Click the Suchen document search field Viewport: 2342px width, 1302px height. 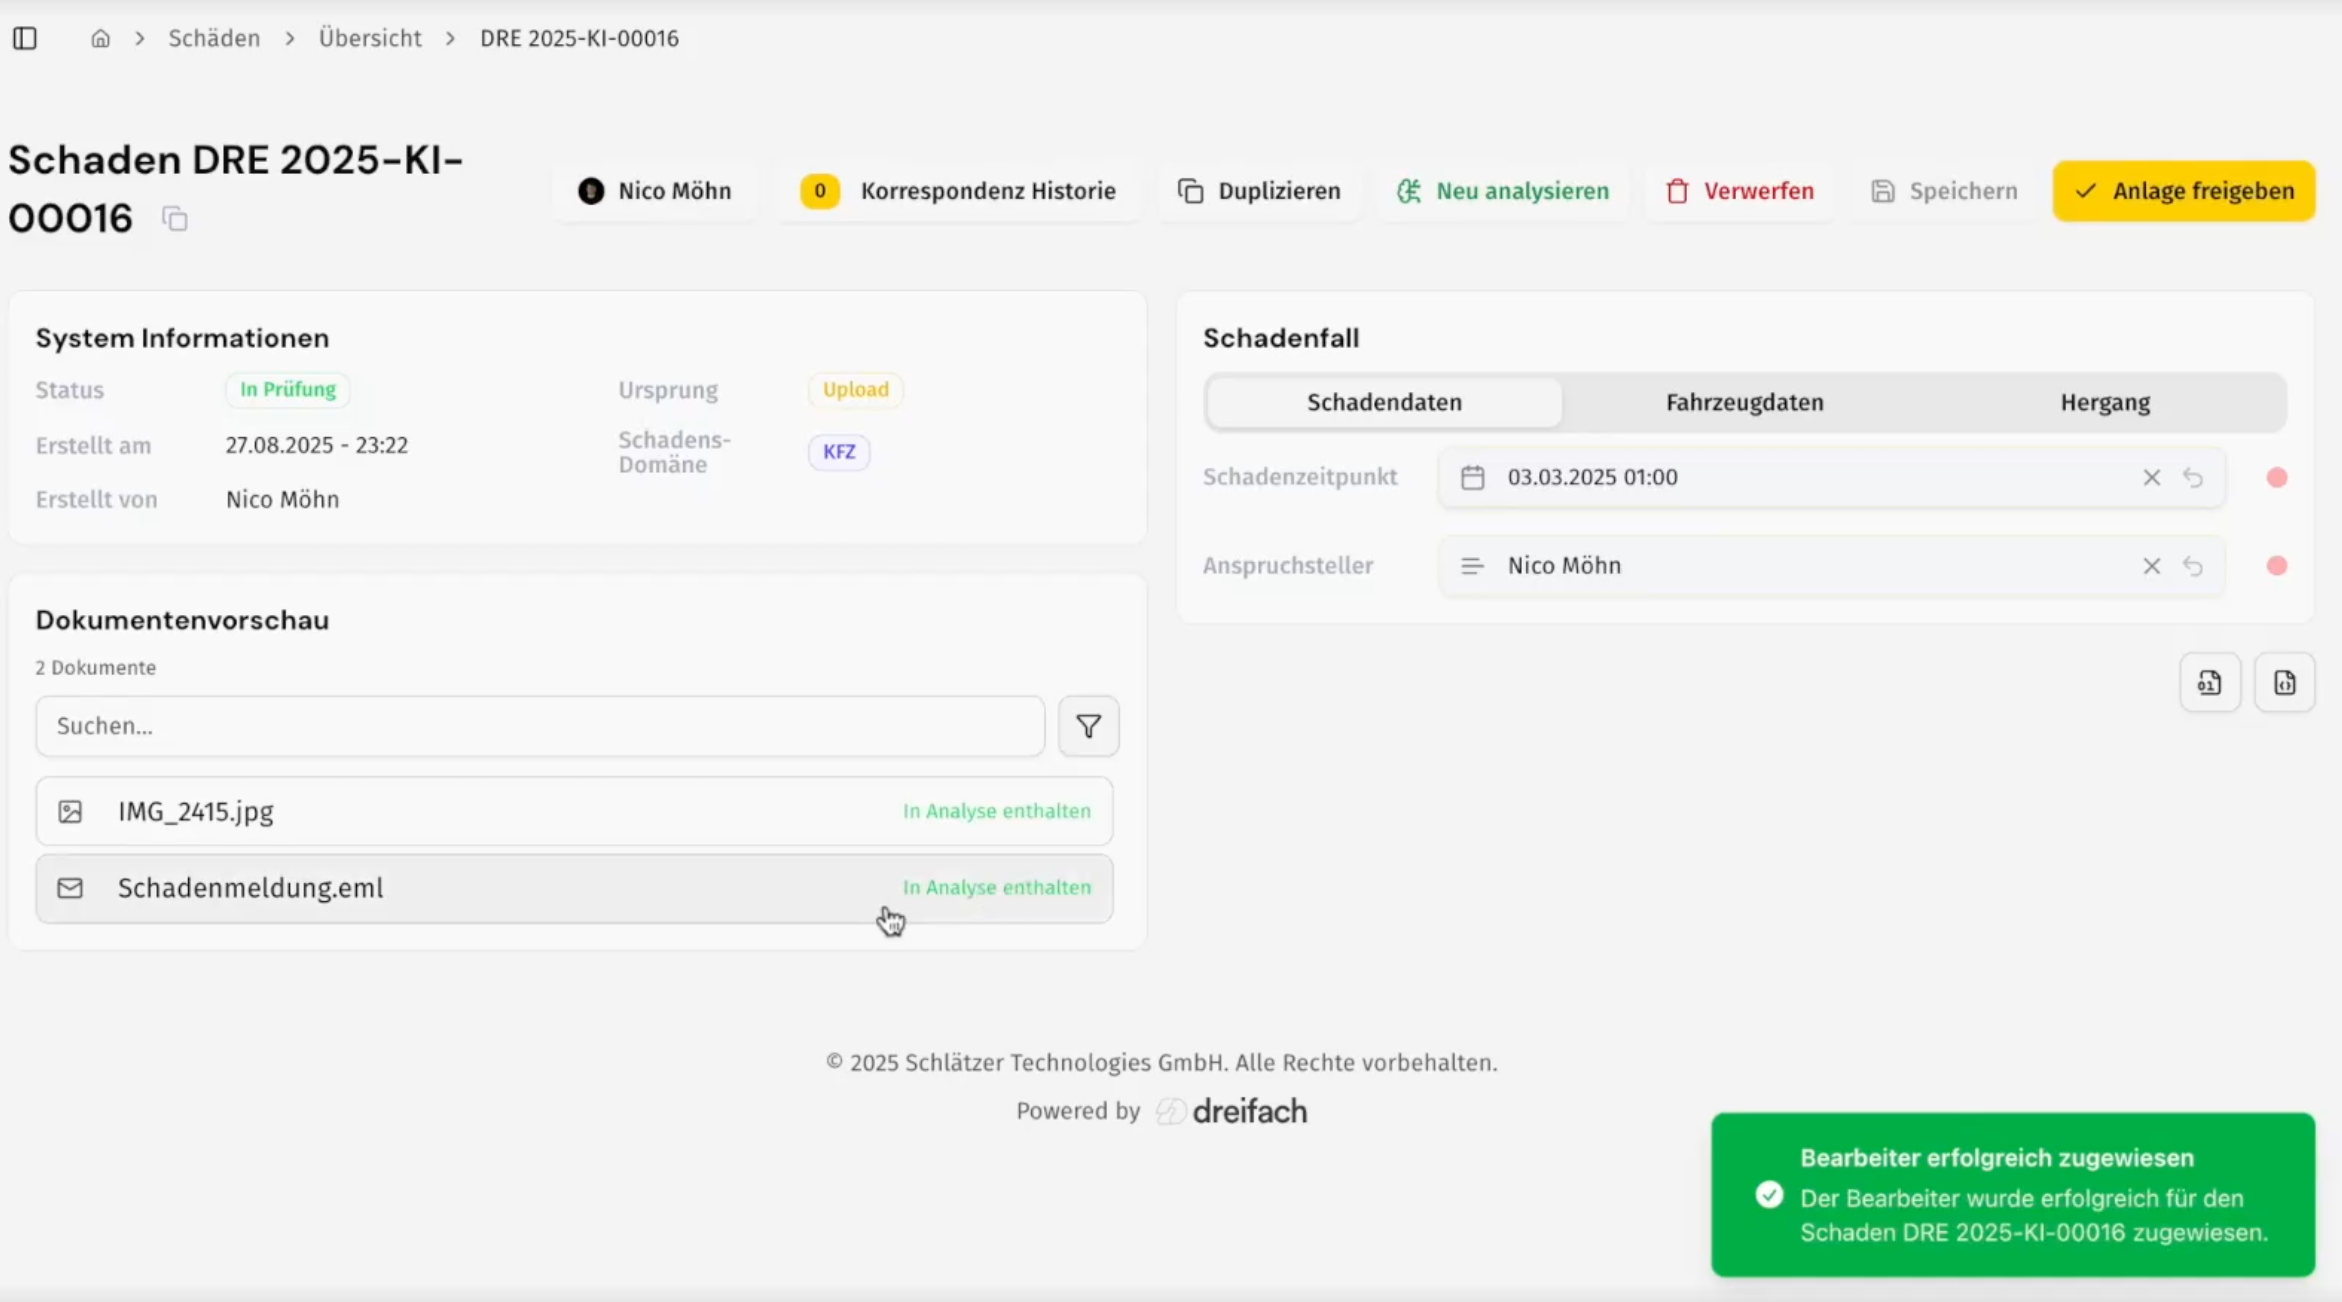[x=540, y=726]
